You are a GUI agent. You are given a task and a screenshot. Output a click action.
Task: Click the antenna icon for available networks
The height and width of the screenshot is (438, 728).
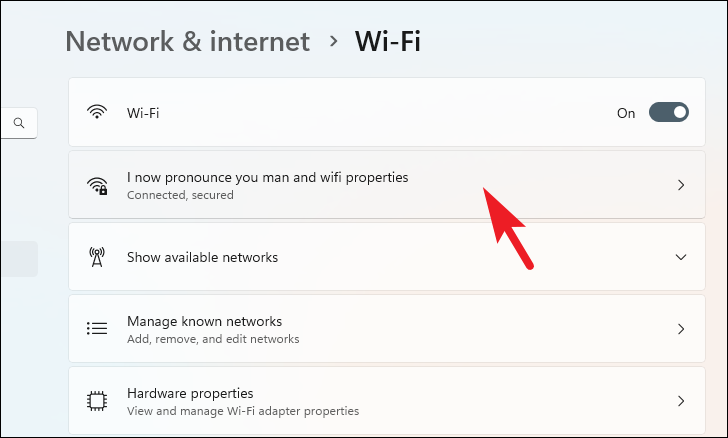(x=97, y=257)
